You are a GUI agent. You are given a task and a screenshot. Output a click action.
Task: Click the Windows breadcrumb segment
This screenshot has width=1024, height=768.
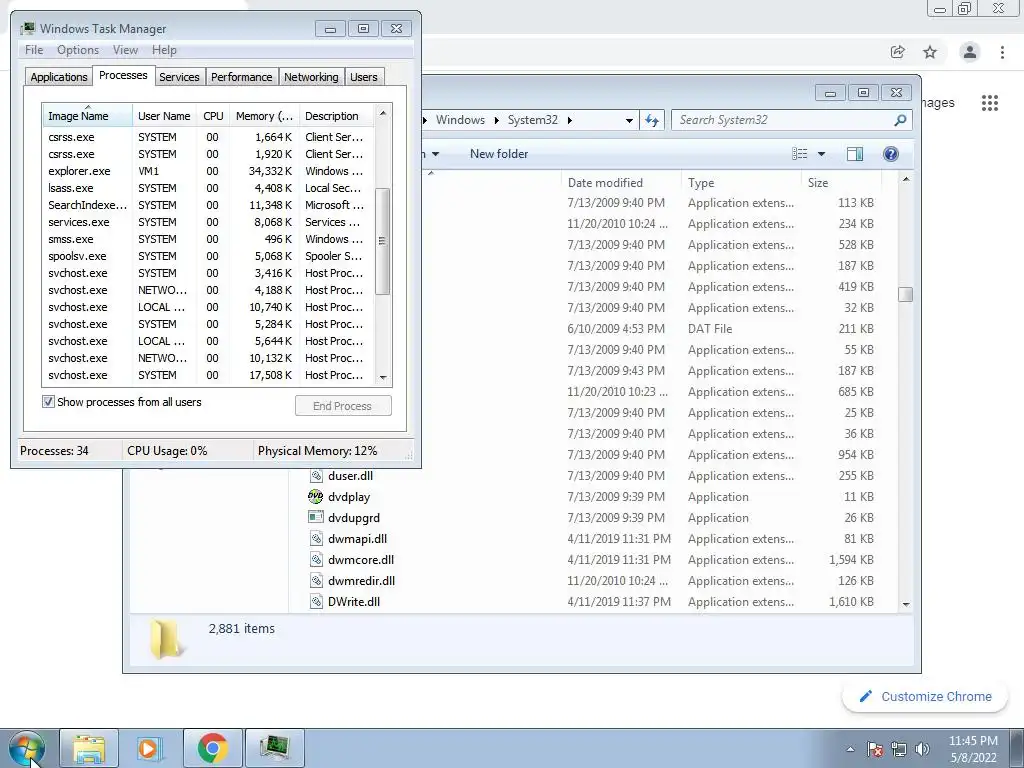point(460,120)
